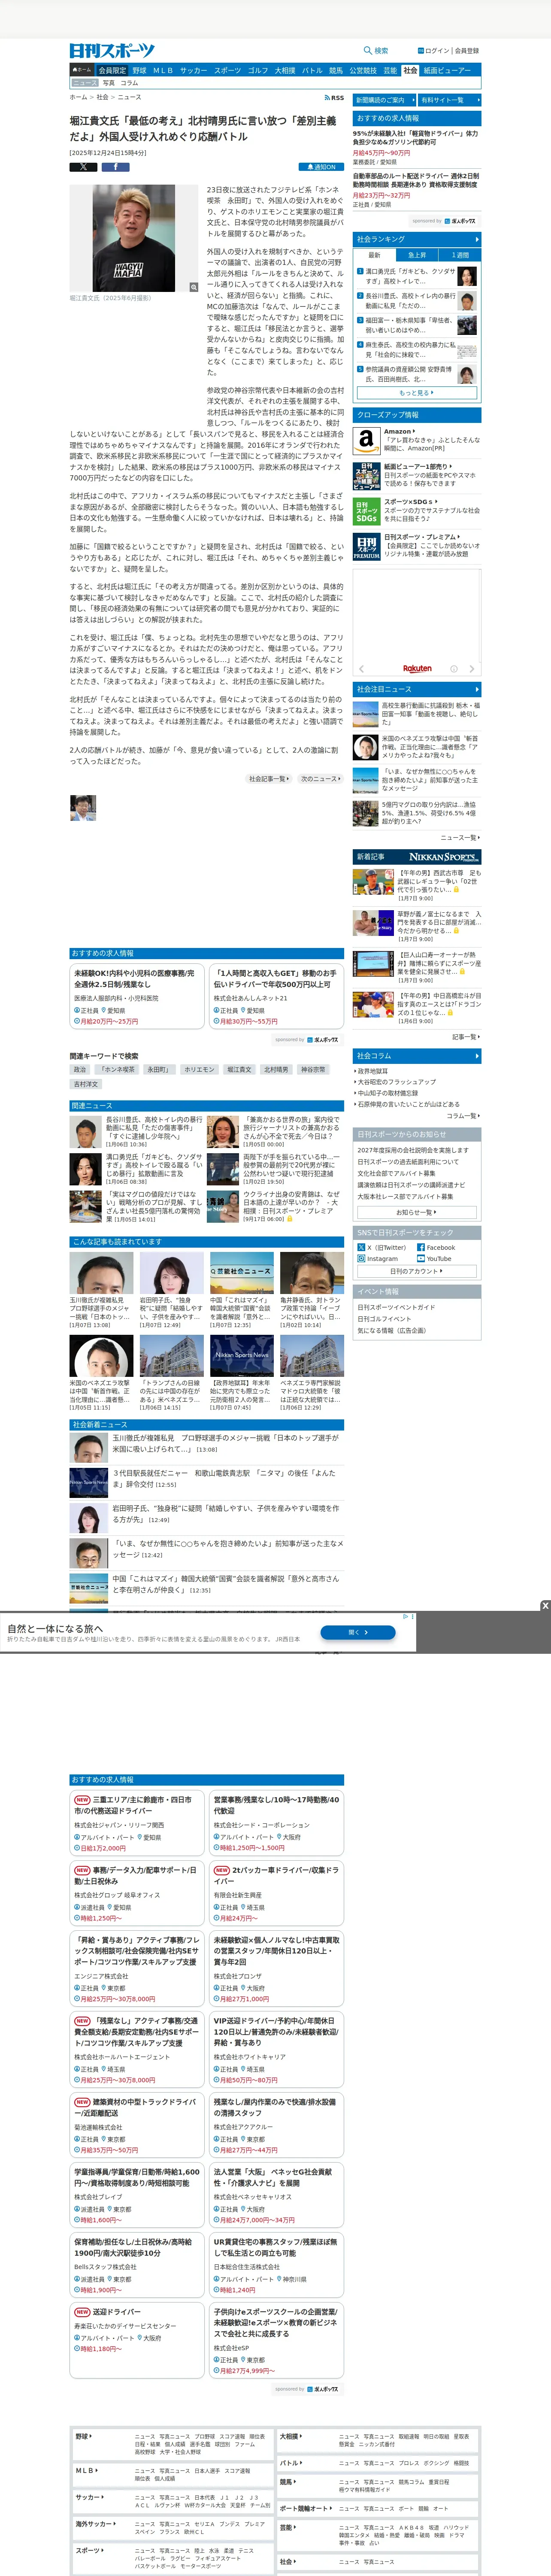Open YouTube icon in SNS box

[x=421, y=1258]
